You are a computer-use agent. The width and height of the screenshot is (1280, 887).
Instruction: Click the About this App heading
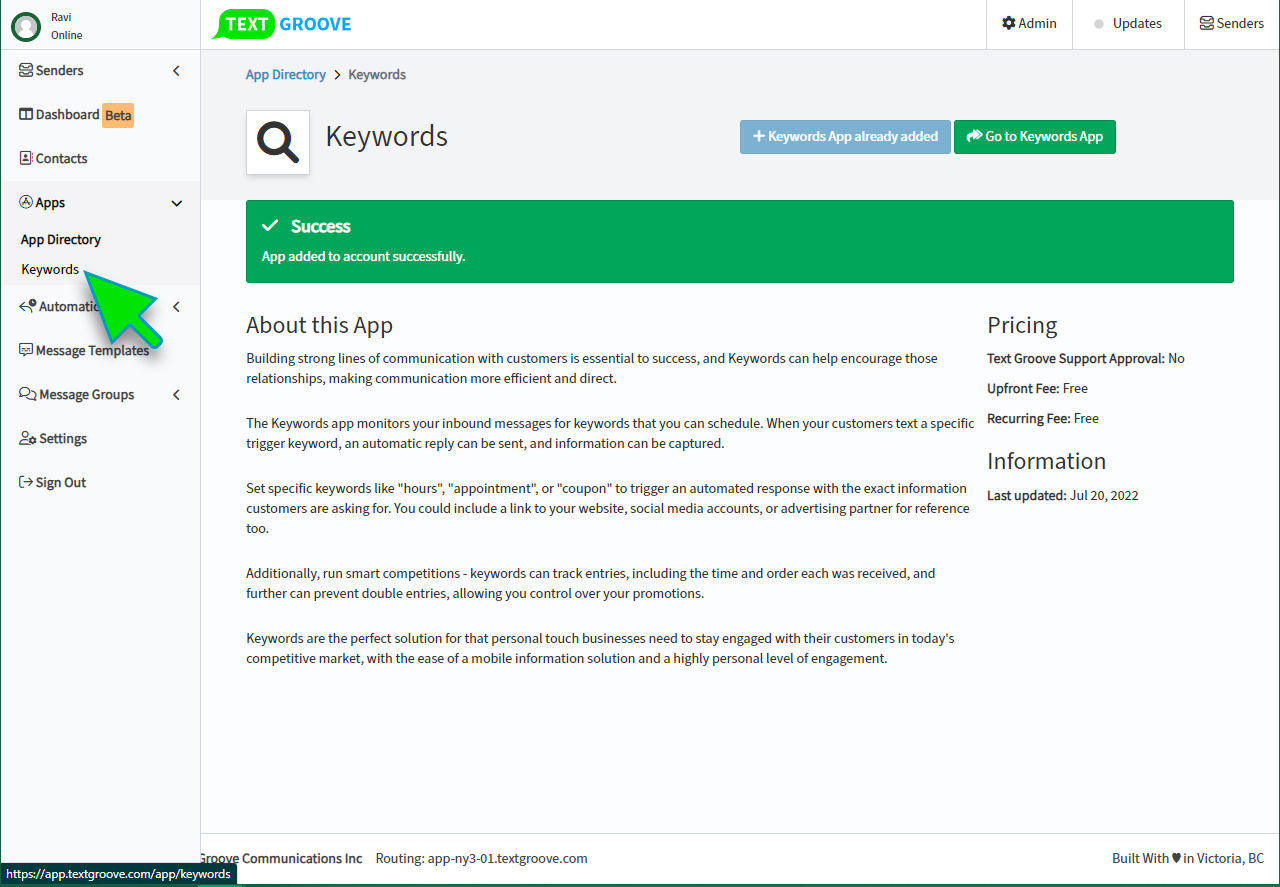point(319,325)
